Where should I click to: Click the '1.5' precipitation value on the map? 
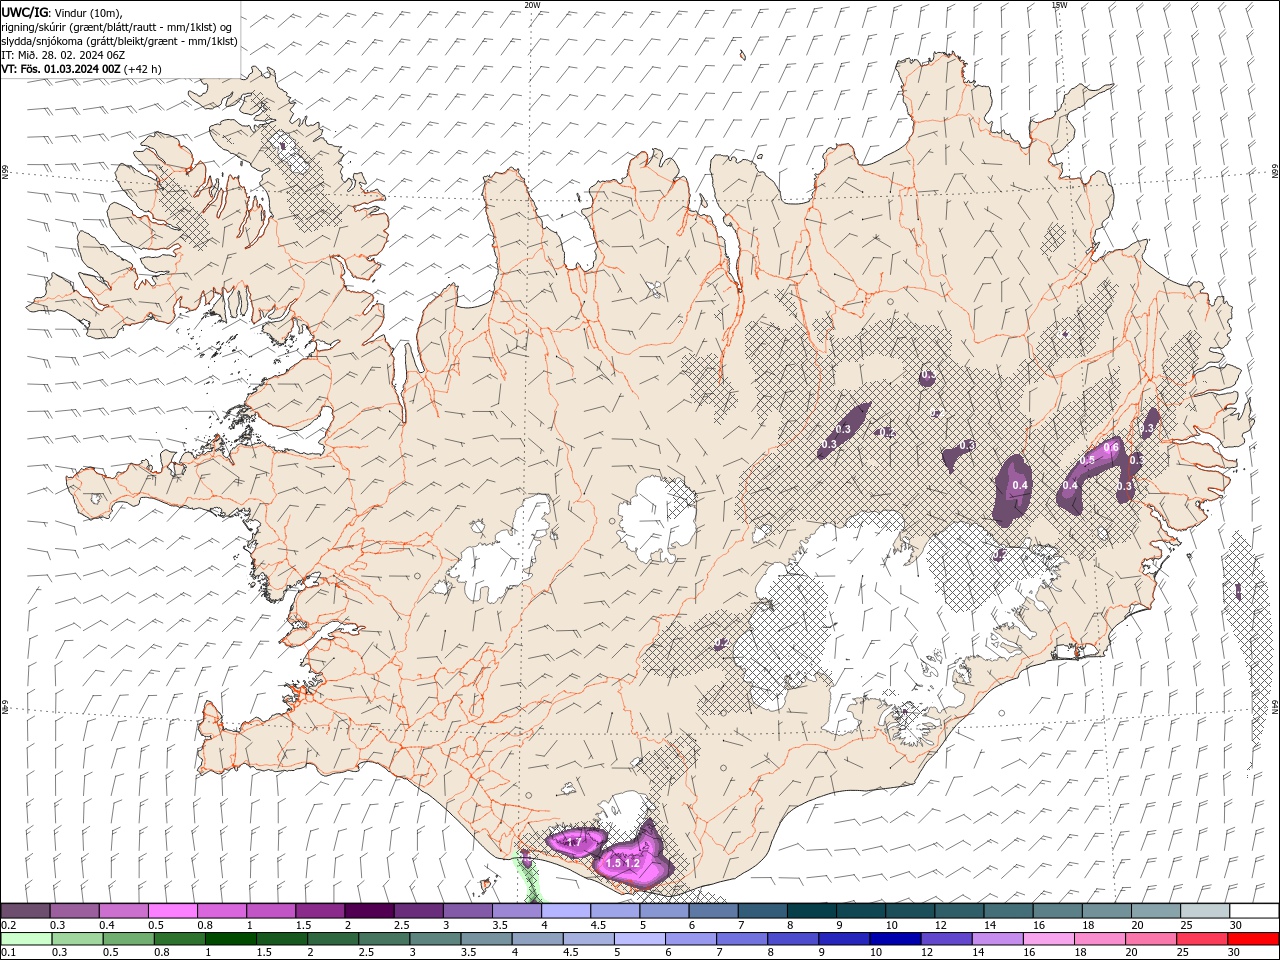tap(614, 862)
